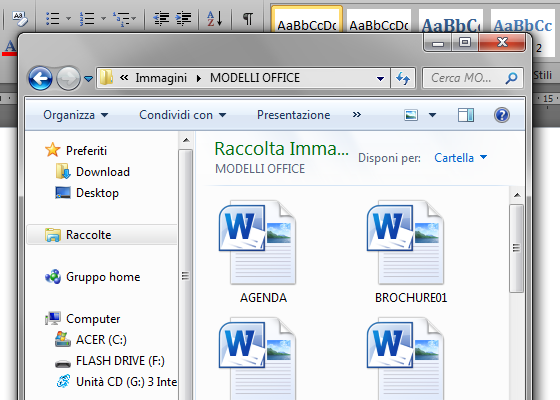
Task: Open Unità CD (G:) drive
Action: point(126,382)
